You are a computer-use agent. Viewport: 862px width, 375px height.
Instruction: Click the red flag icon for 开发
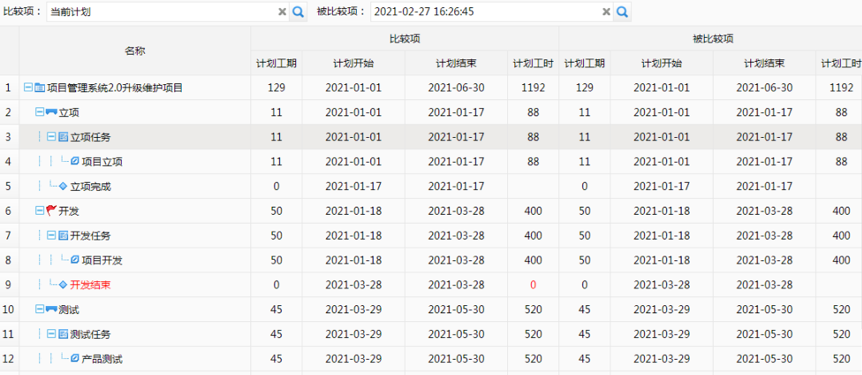[52, 211]
